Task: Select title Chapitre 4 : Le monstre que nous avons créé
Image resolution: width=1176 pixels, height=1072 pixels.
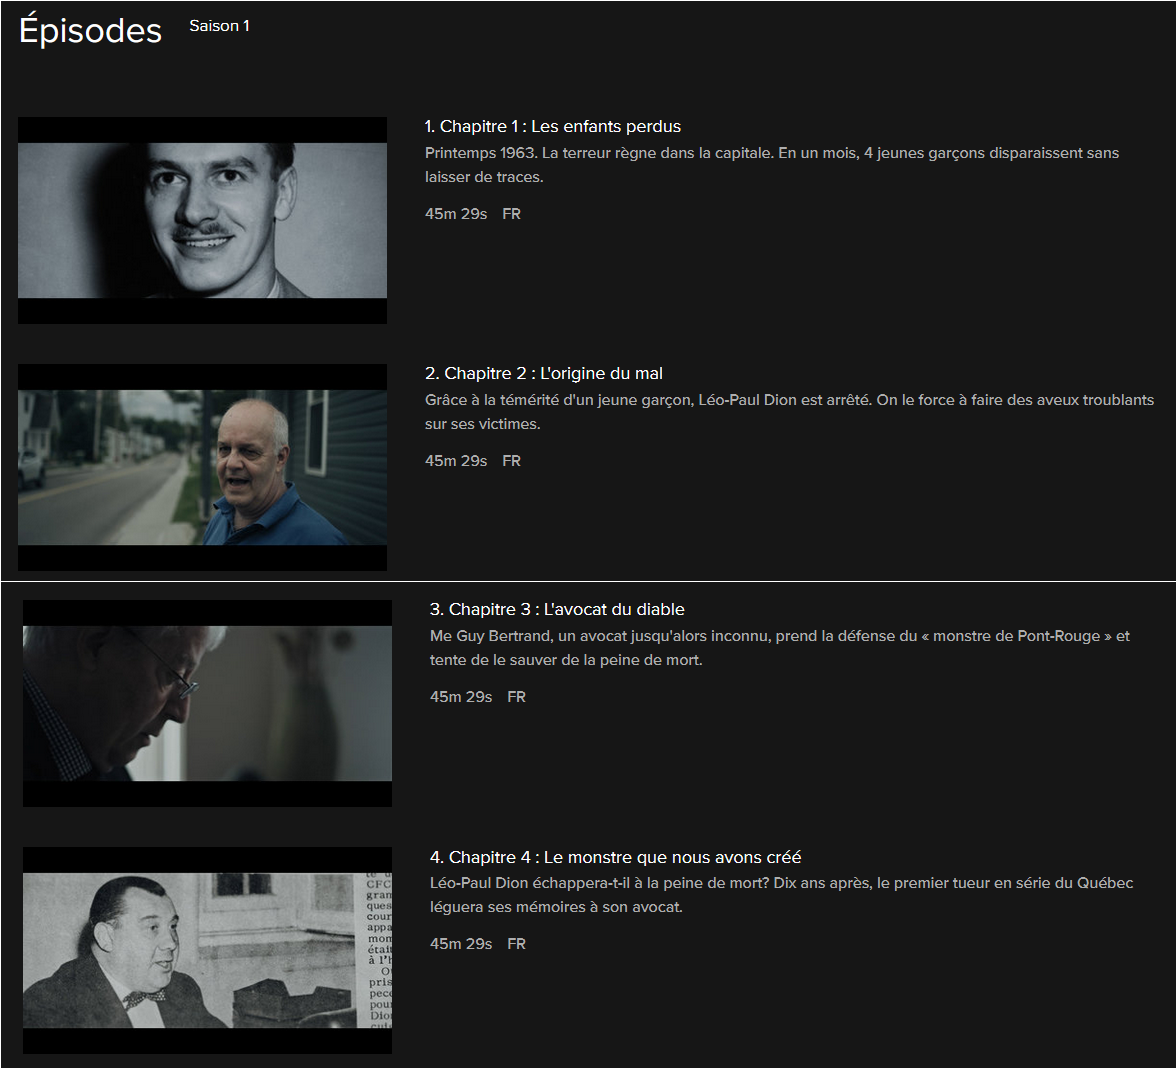Action: coord(616,857)
